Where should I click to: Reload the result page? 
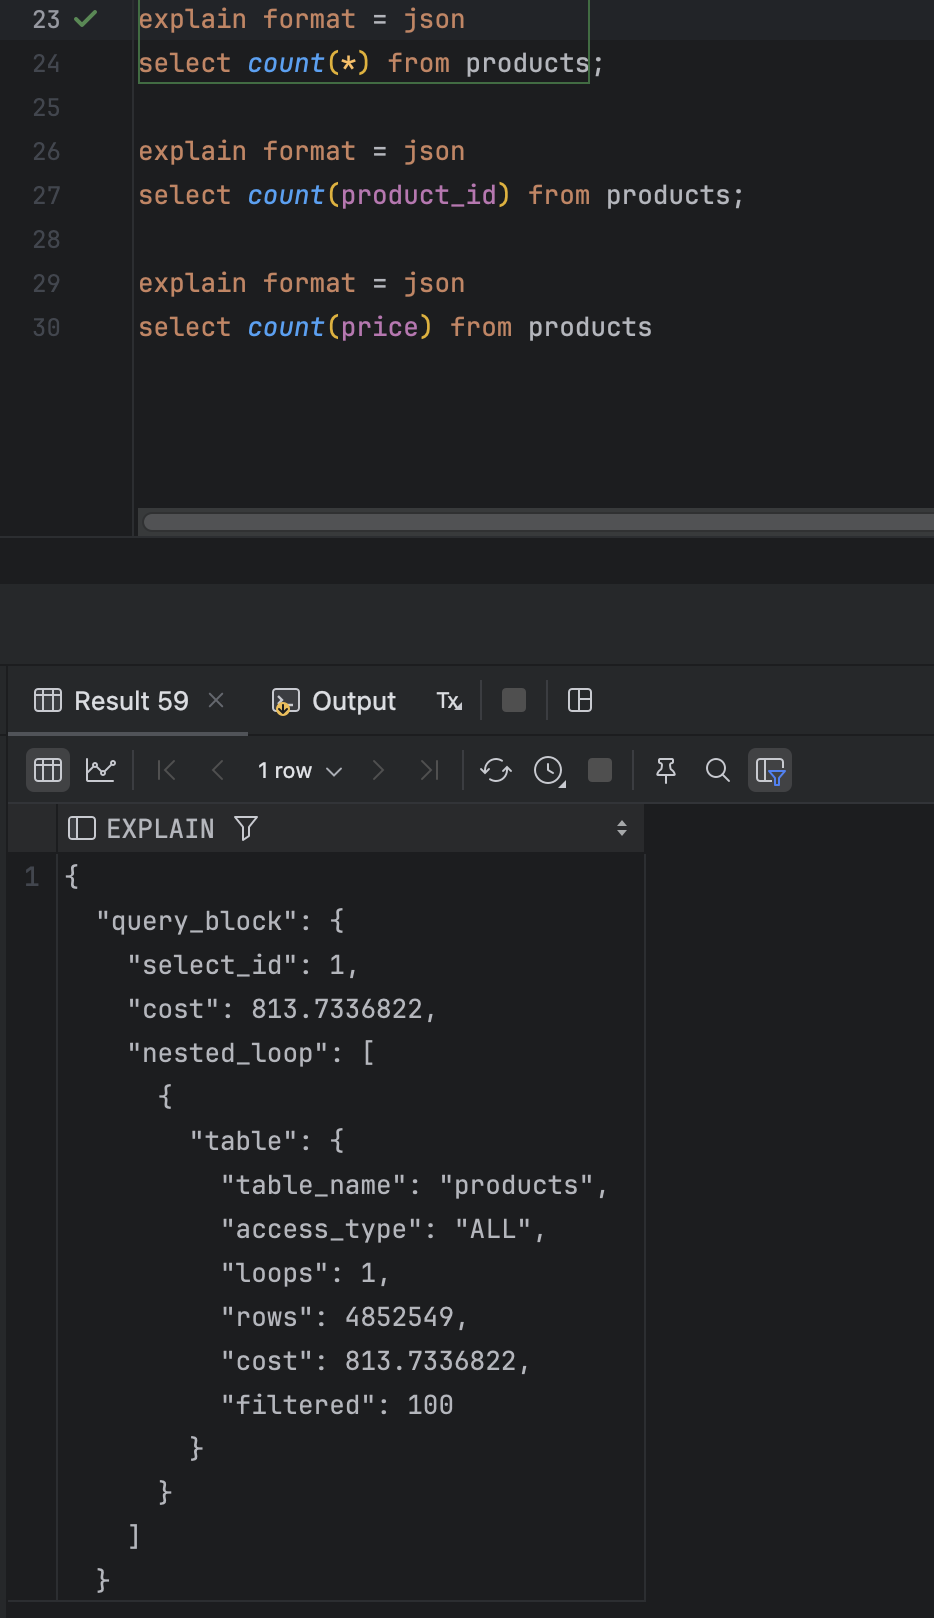[496, 770]
